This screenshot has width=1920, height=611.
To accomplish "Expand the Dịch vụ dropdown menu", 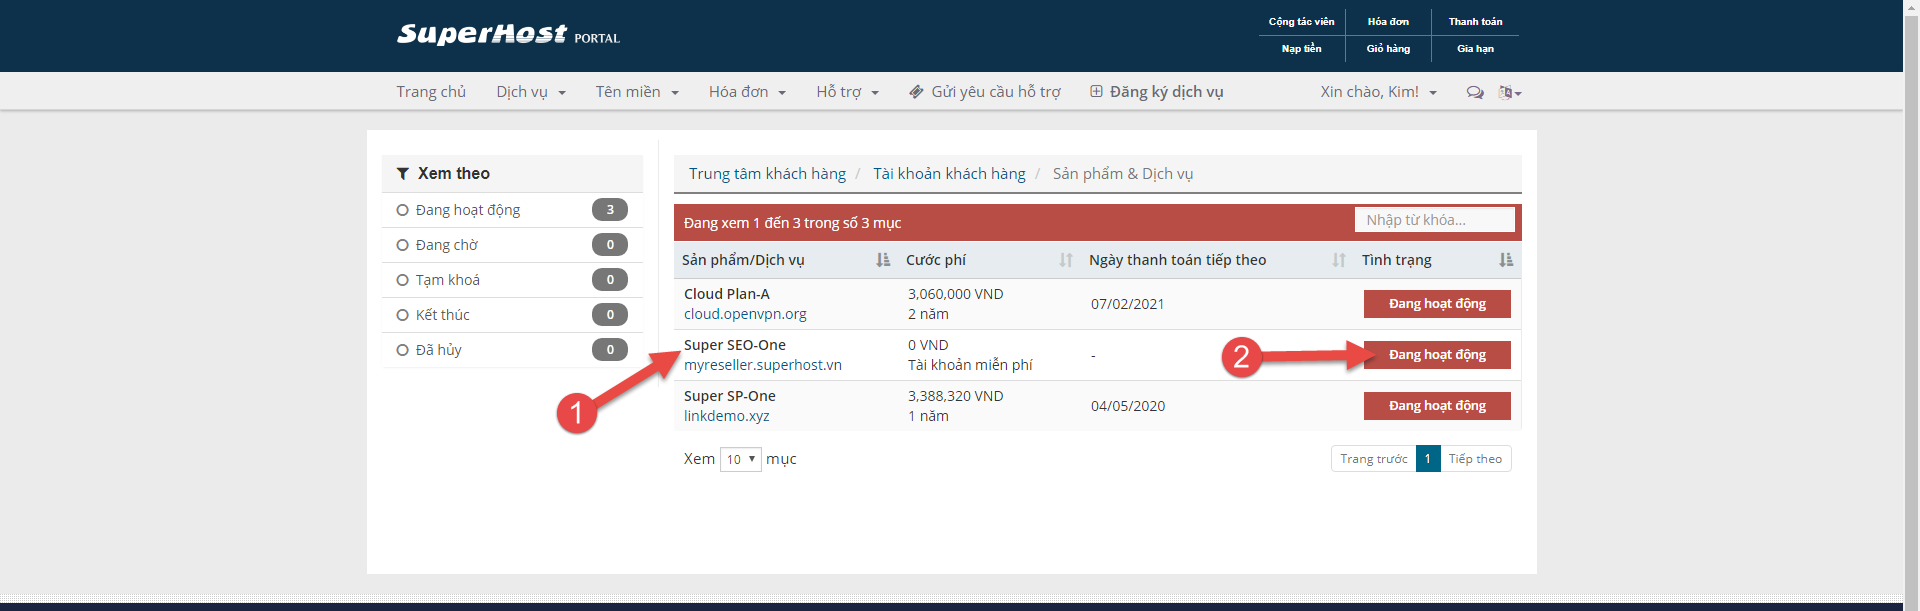I will click(530, 92).
